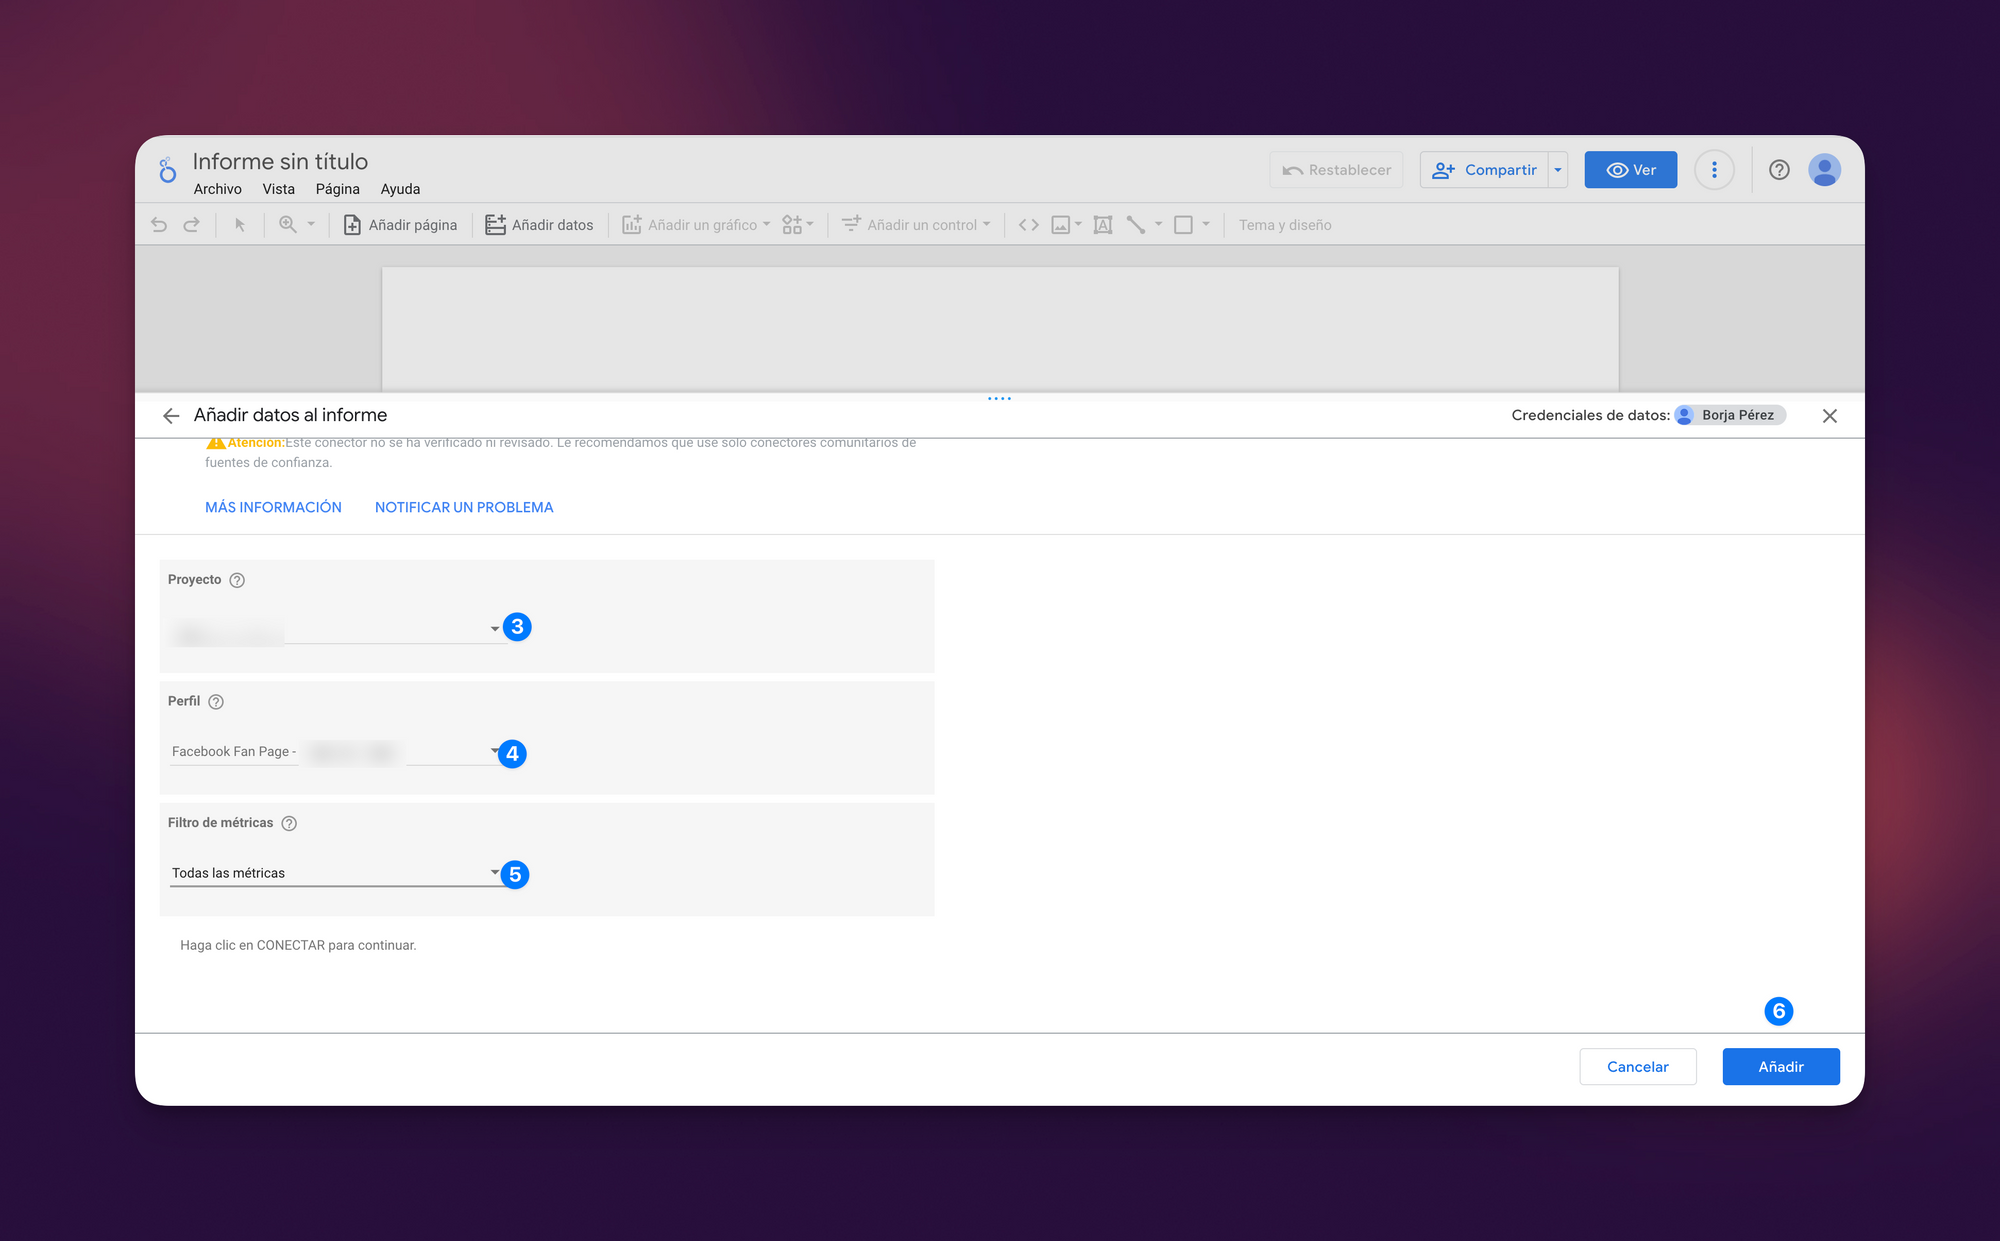Viewport: 2000px width, 1241px height.
Task: Close the Añadir datos panel
Action: (1830, 416)
